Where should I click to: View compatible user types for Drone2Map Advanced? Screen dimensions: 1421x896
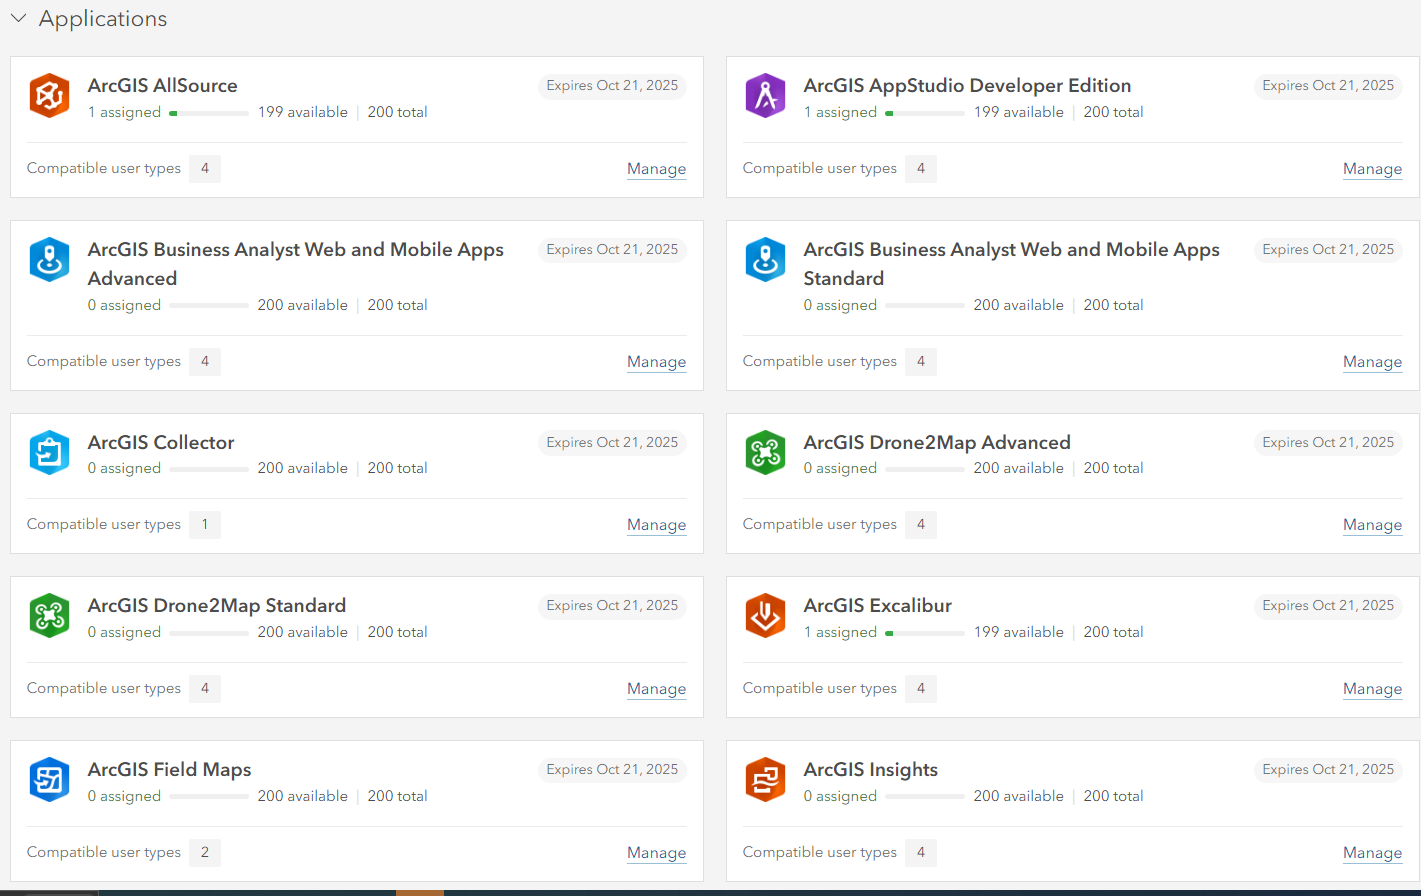click(x=920, y=524)
